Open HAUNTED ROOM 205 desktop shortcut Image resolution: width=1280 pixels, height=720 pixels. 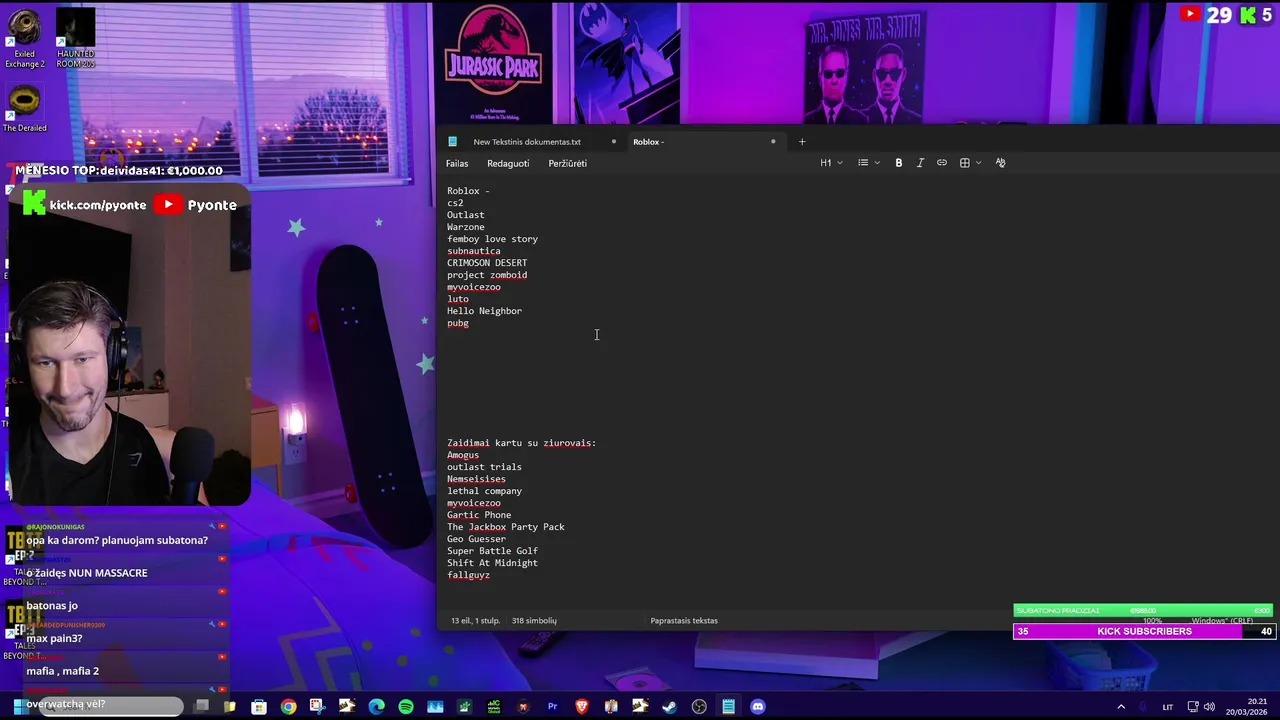75,39
